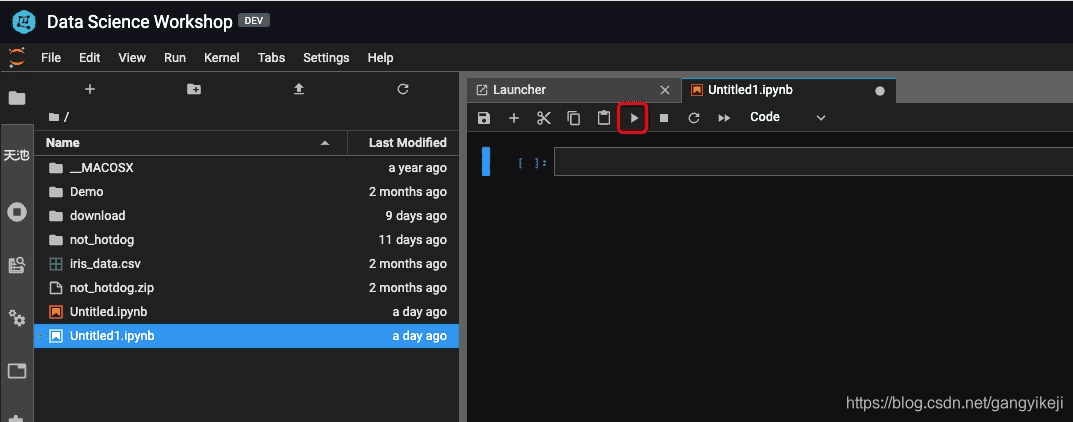Viewport: 1073px width, 422px height.
Task: Select the __MACOSX folder
Action: (x=246, y=168)
